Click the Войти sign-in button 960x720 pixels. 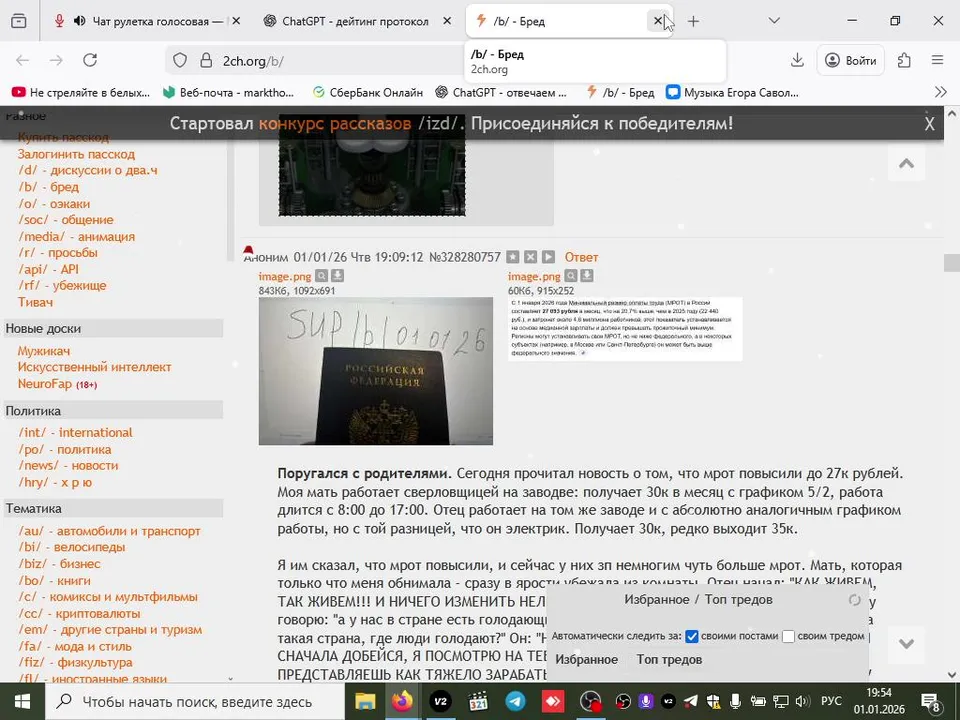coord(850,60)
